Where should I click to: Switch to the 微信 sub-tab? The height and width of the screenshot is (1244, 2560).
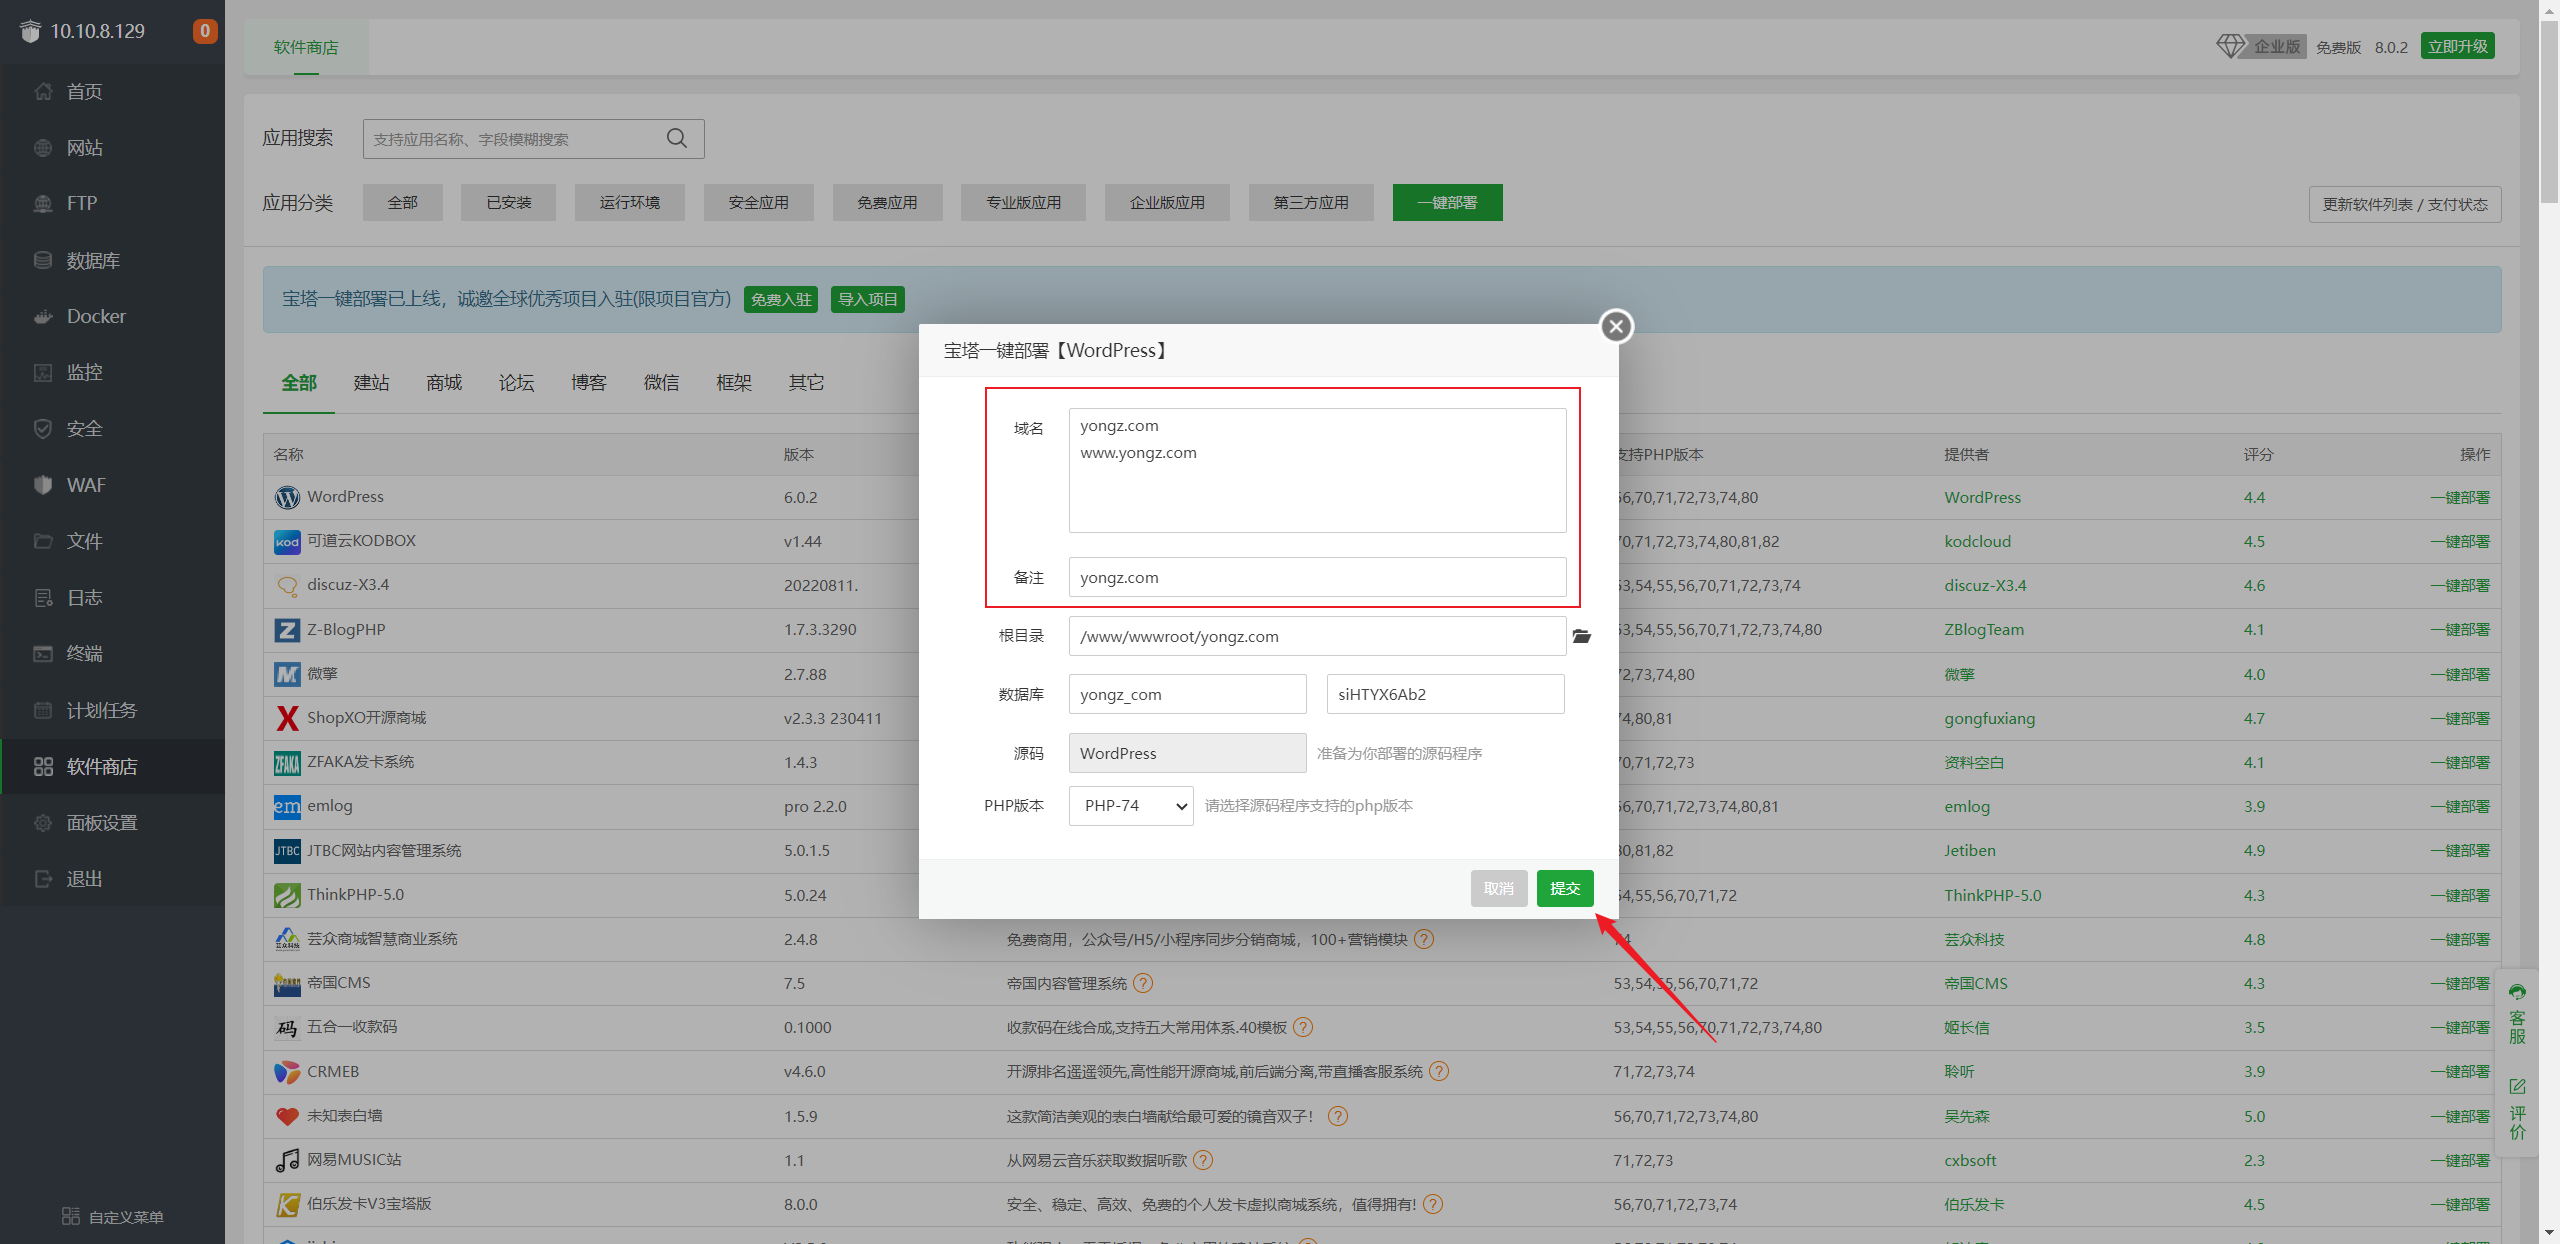[661, 383]
